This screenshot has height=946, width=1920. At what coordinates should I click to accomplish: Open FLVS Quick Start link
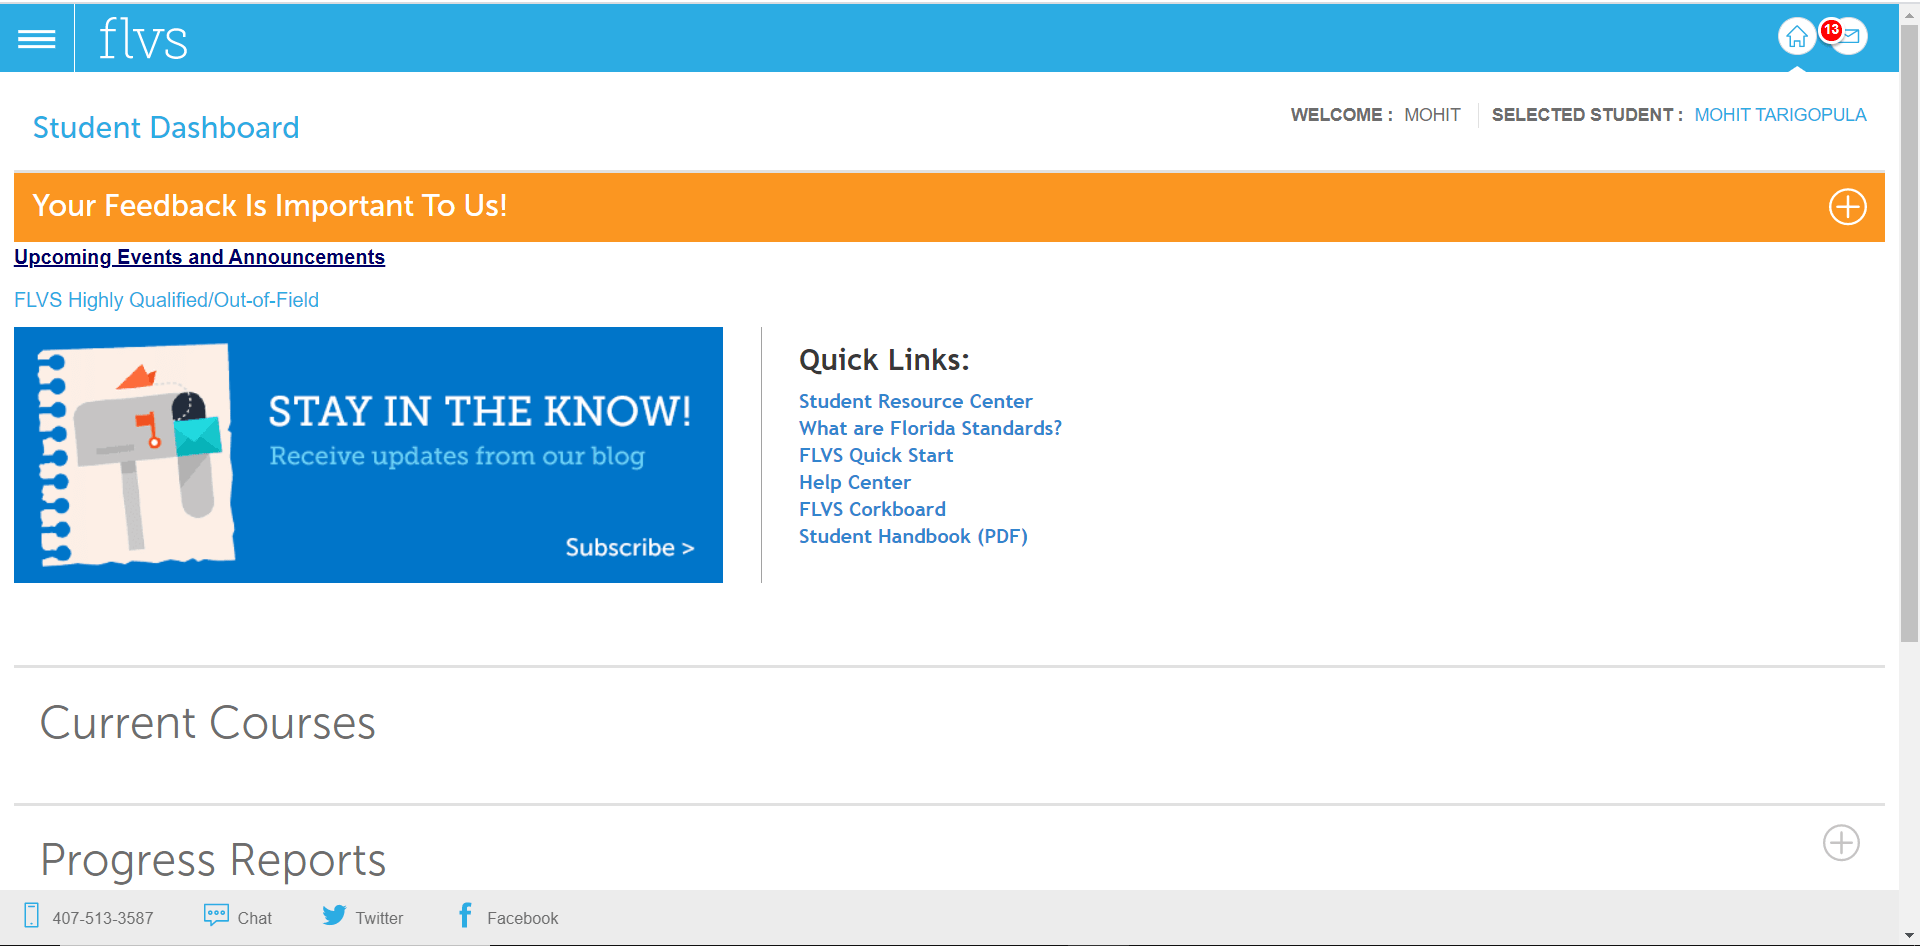point(876,455)
